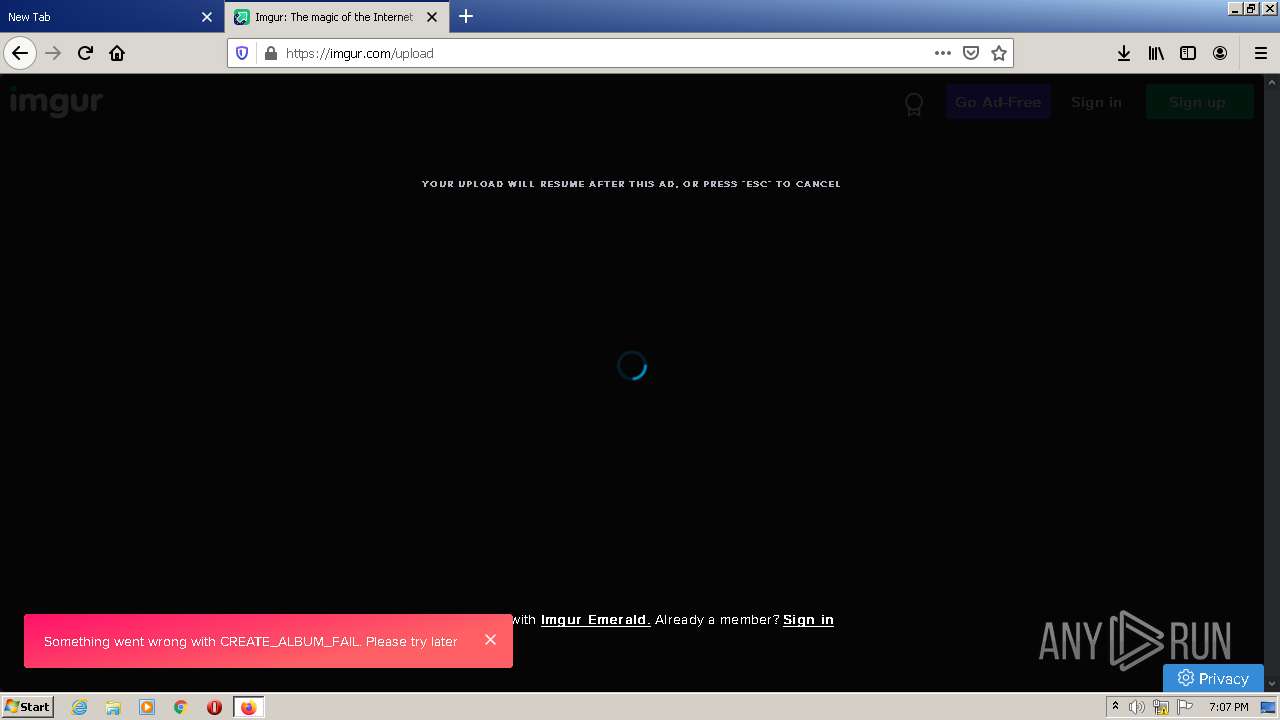Switch to the New Tab tab
The width and height of the screenshot is (1280, 720).
(x=100, y=17)
